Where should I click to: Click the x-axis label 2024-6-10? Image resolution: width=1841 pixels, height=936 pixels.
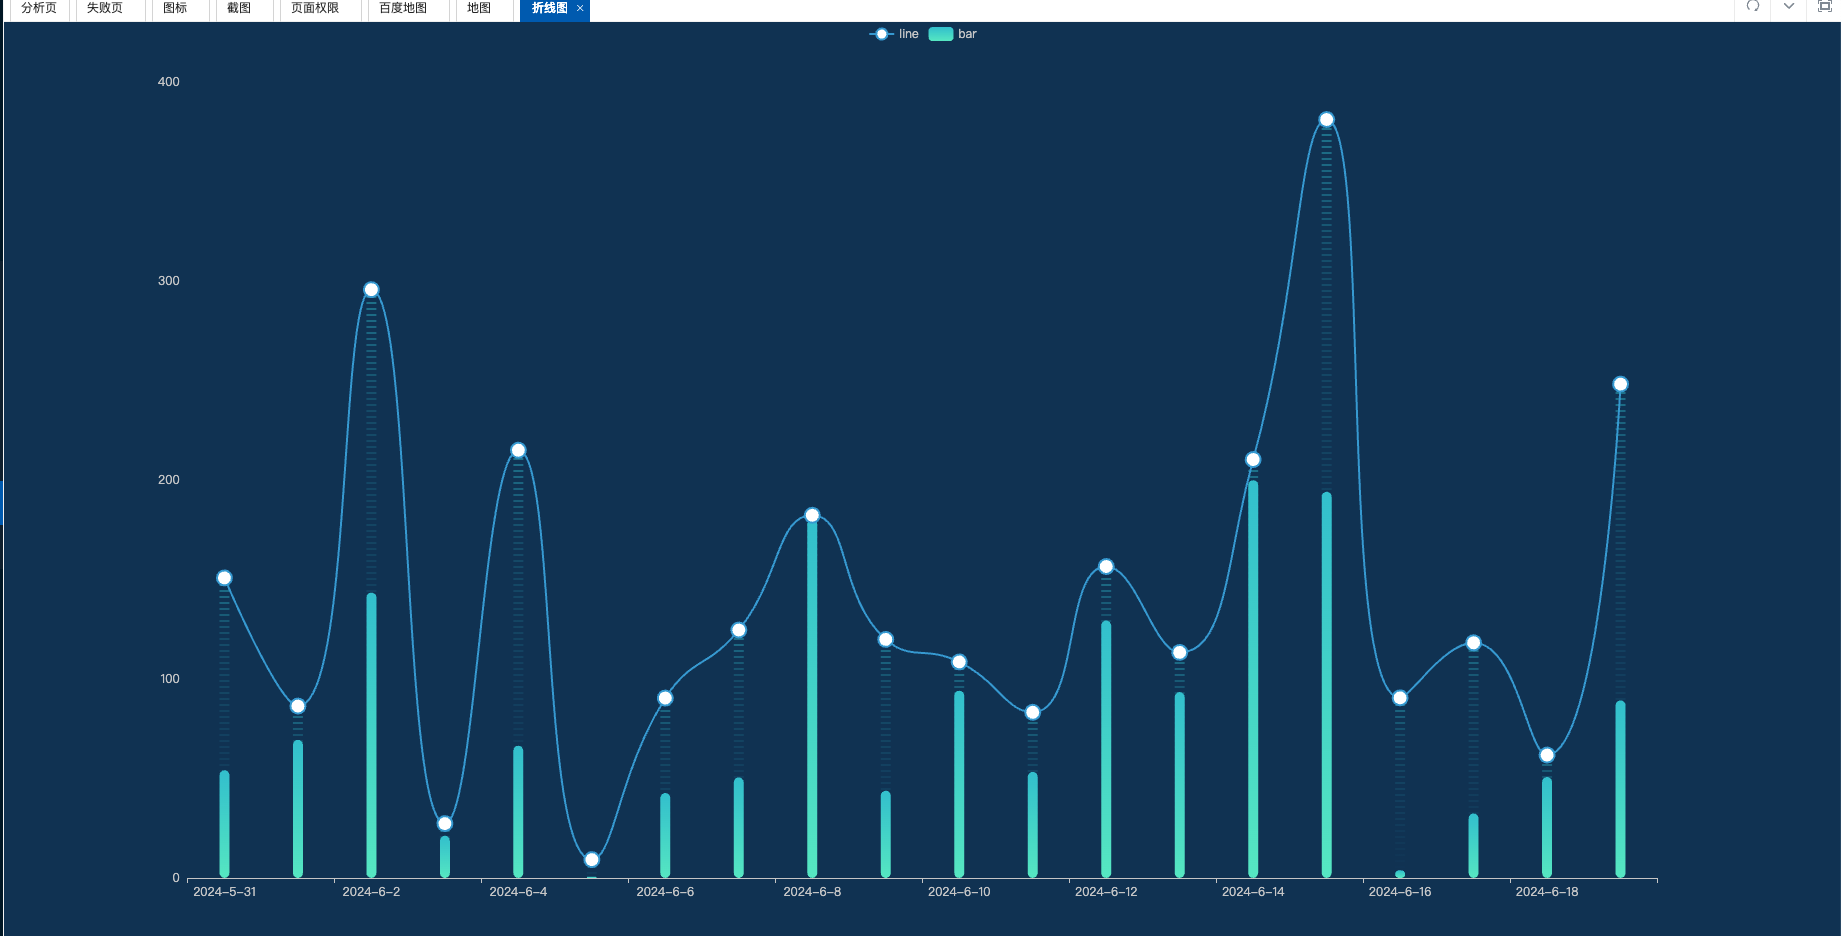959,892
